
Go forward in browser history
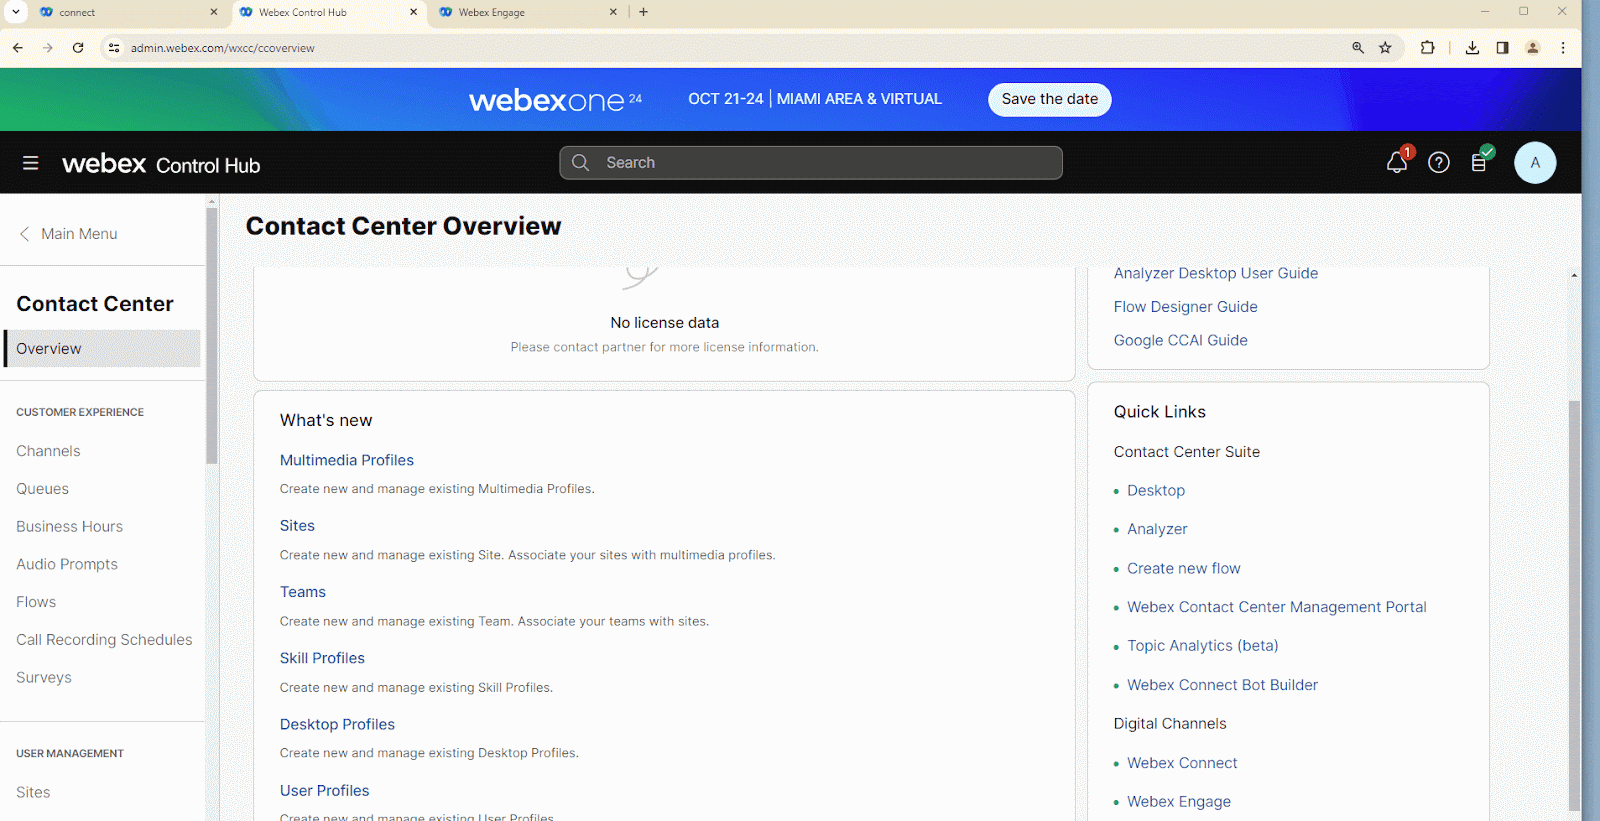tap(48, 47)
